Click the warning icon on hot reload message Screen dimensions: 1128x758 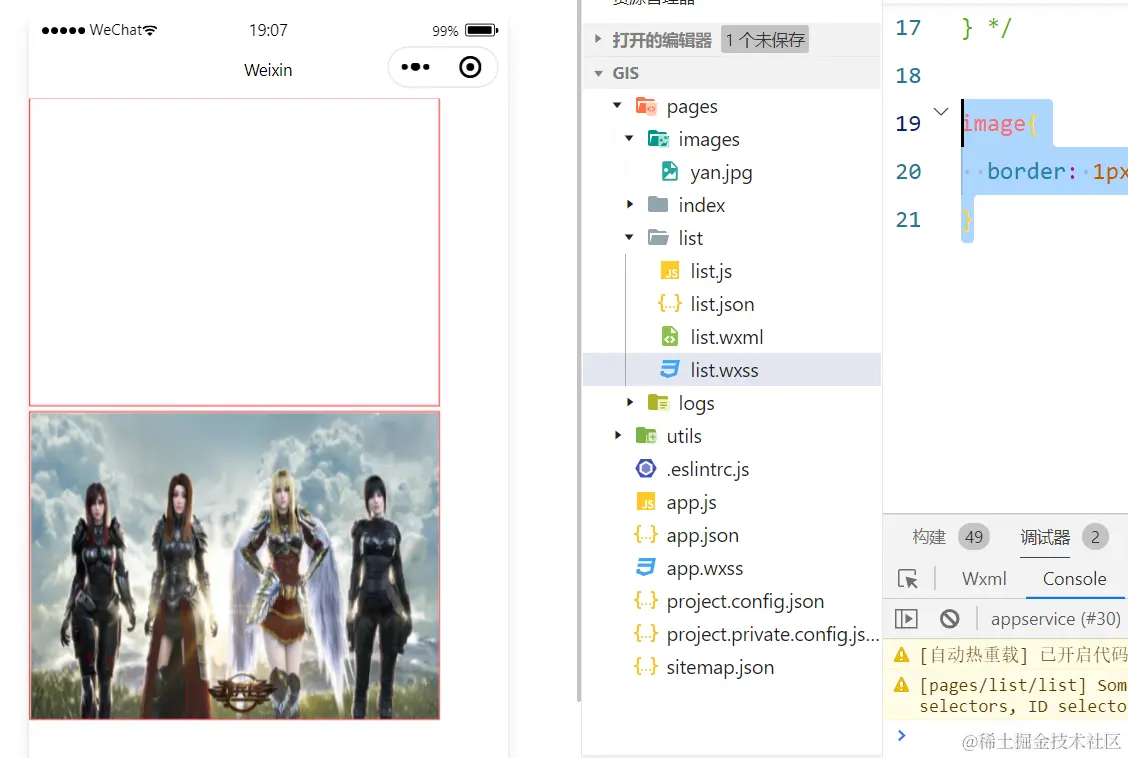901,654
